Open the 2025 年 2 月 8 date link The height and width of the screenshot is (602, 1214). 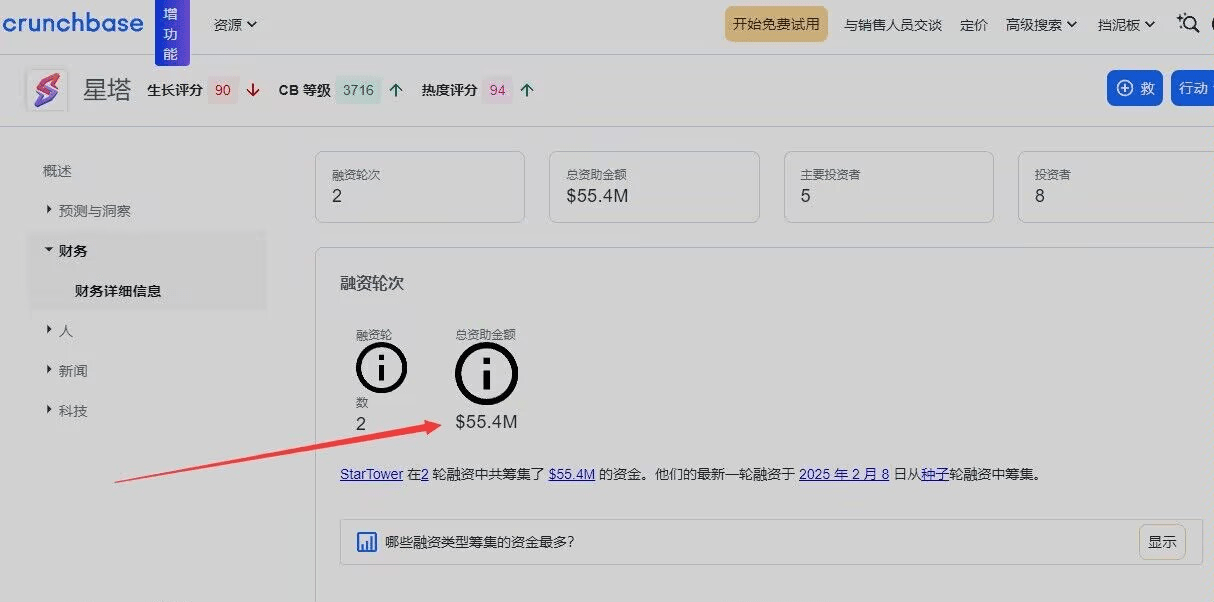[844, 474]
